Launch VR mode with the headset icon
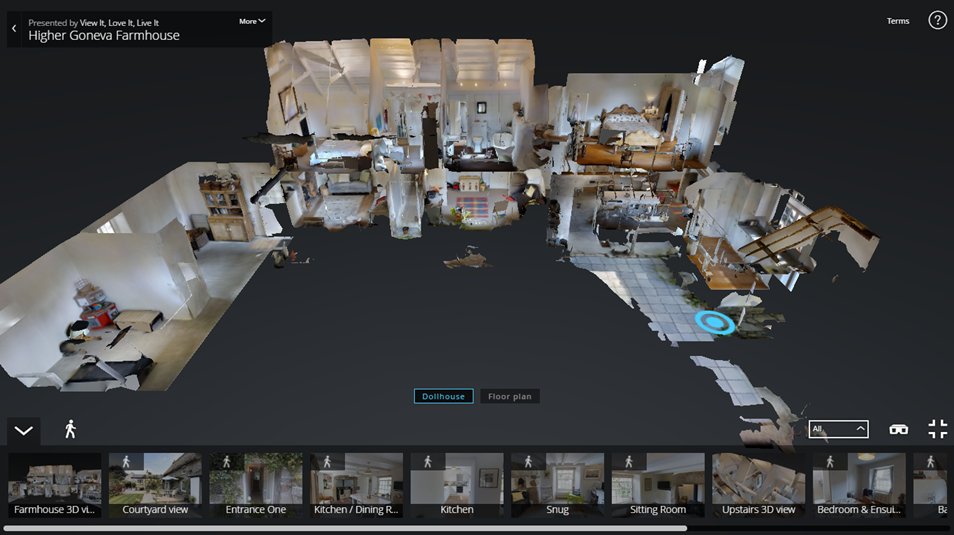The image size is (954, 535). [x=899, y=430]
